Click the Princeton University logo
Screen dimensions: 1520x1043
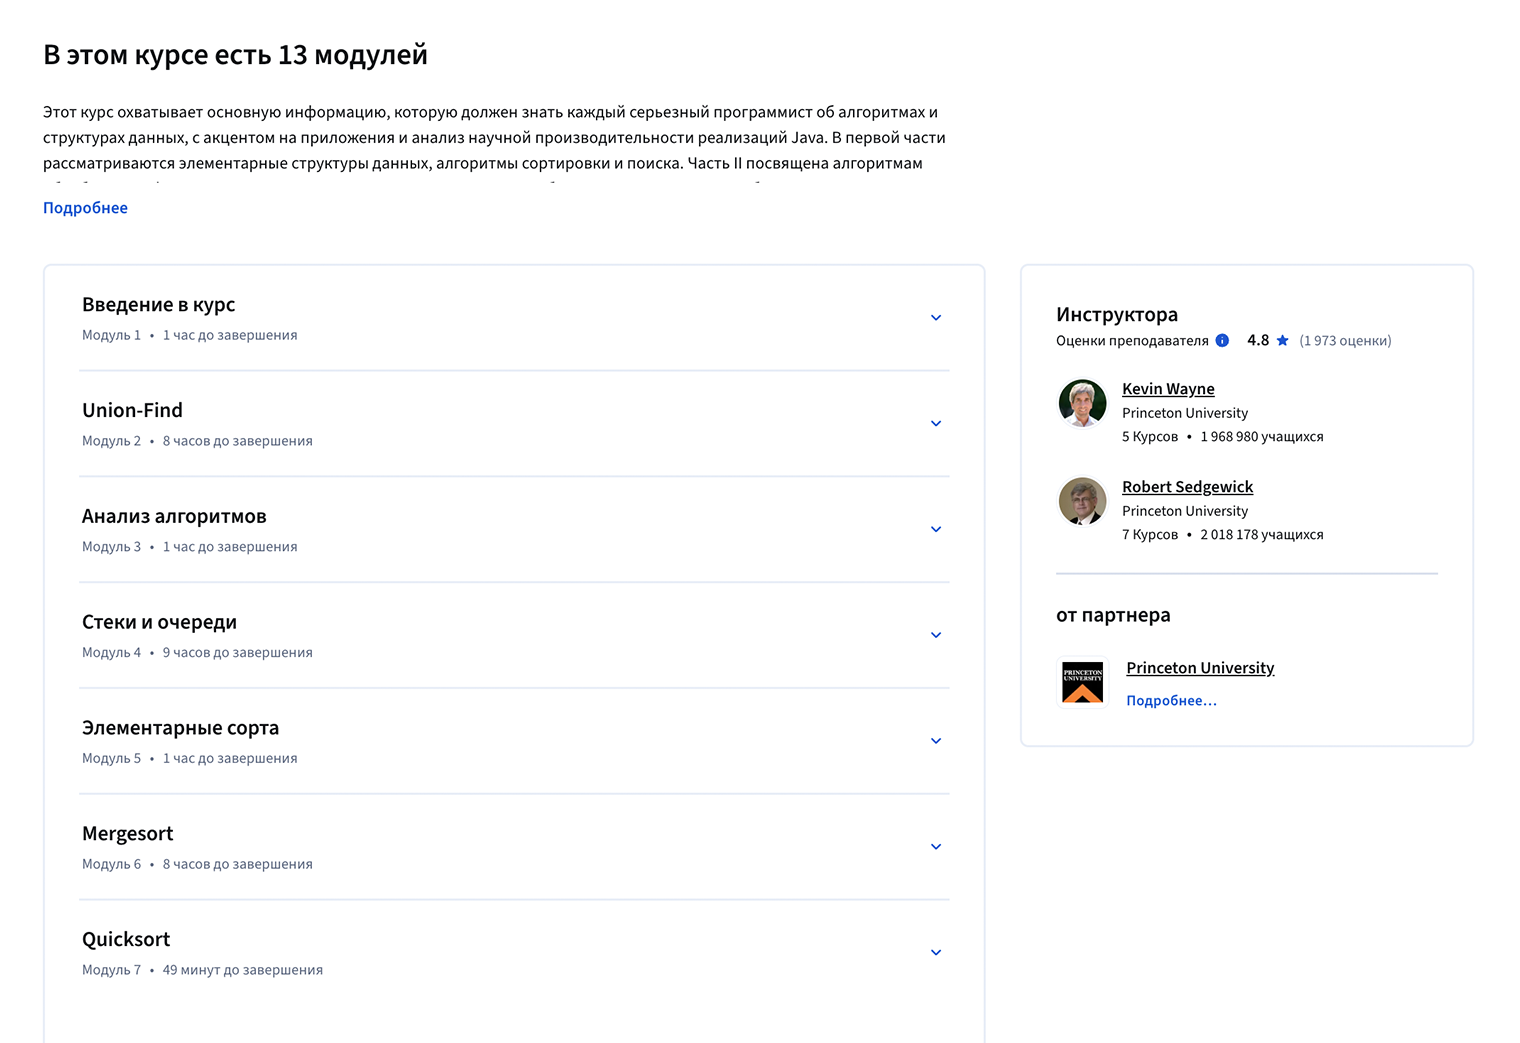tap(1082, 681)
